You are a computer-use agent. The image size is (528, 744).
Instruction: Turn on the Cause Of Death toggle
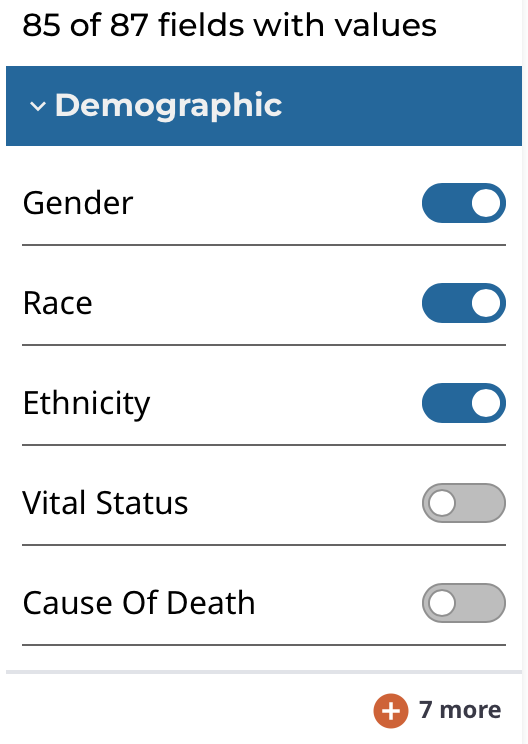point(463,603)
